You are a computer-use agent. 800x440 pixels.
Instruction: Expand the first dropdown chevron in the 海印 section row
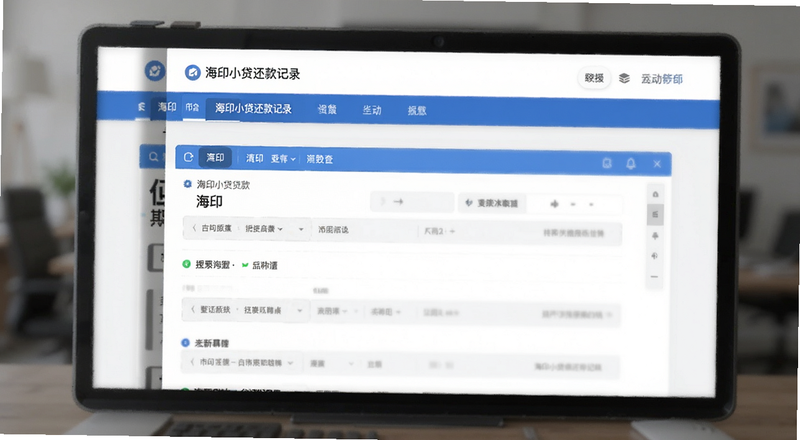(280, 229)
